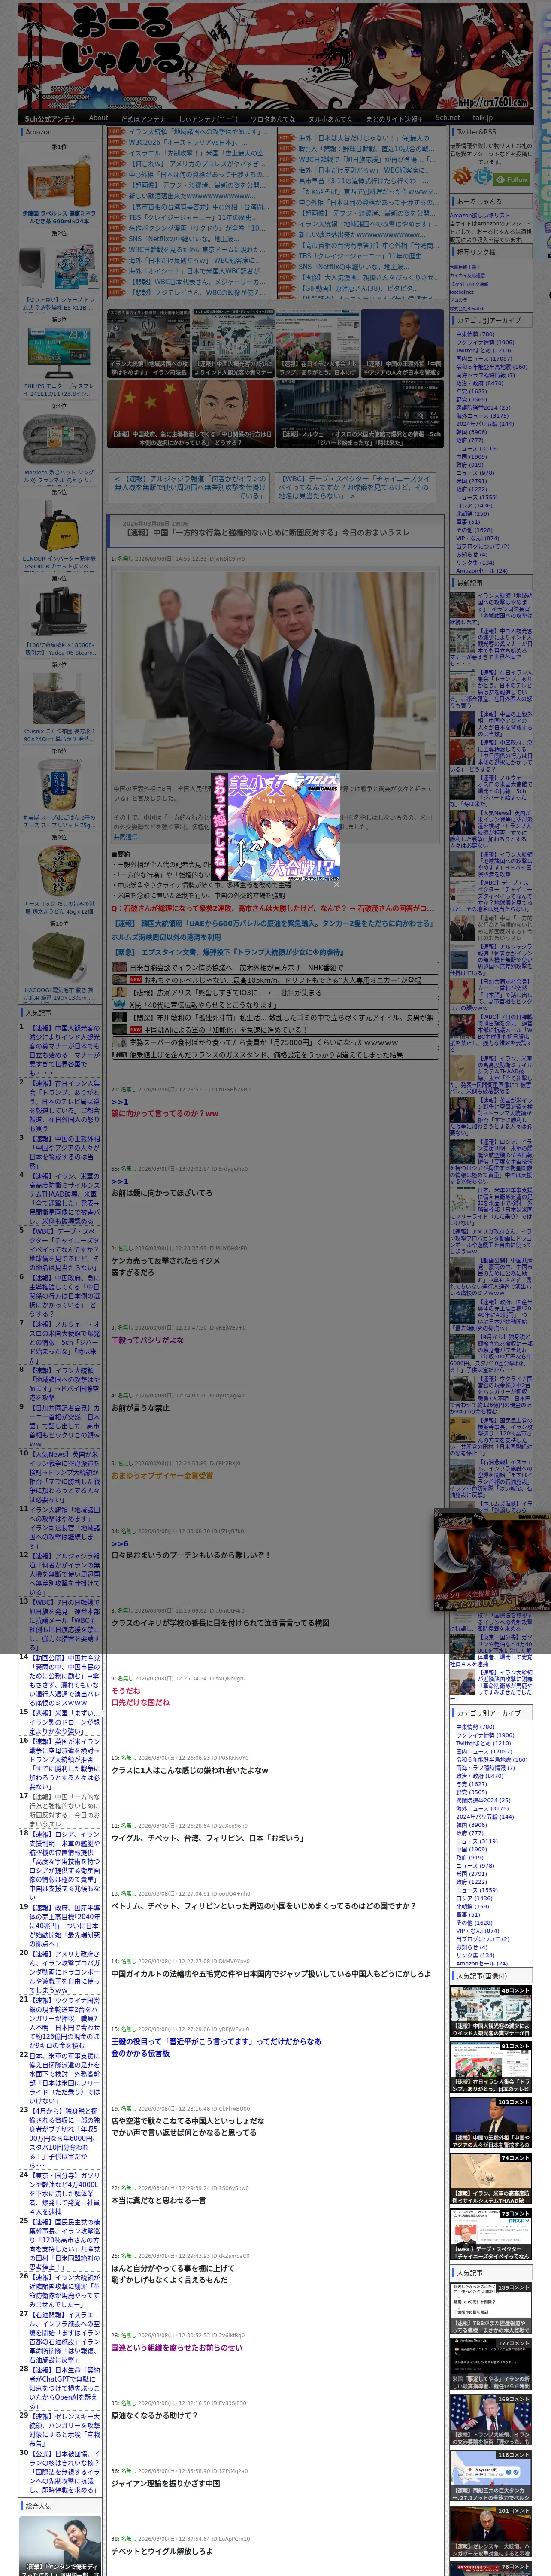Open 韓国大統領府 UAEから600万バレル article link

pyautogui.click(x=273, y=923)
